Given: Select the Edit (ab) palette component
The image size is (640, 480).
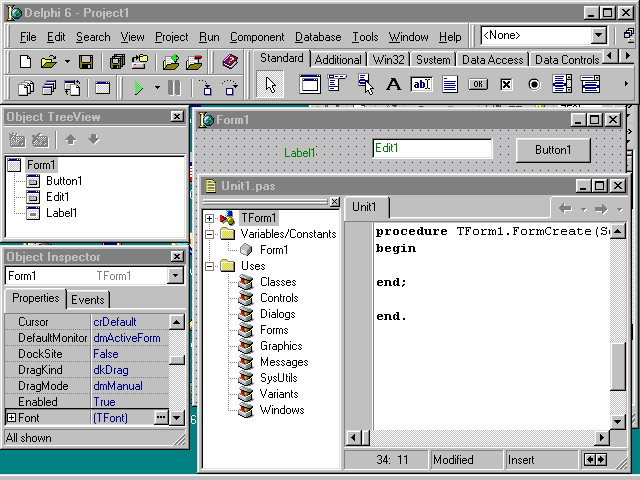Looking at the screenshot, I should tap(422, 84).
